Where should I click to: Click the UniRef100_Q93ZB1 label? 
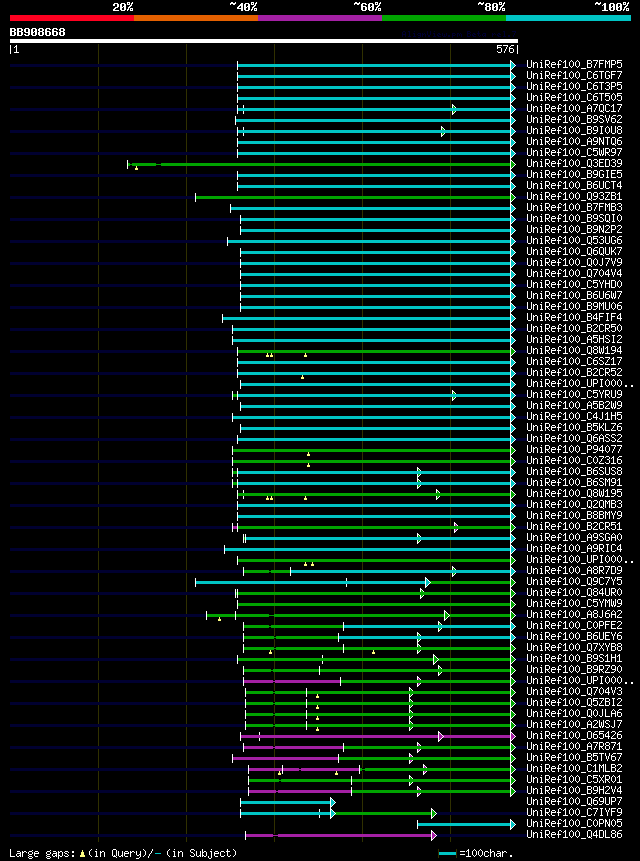(574, 196)
